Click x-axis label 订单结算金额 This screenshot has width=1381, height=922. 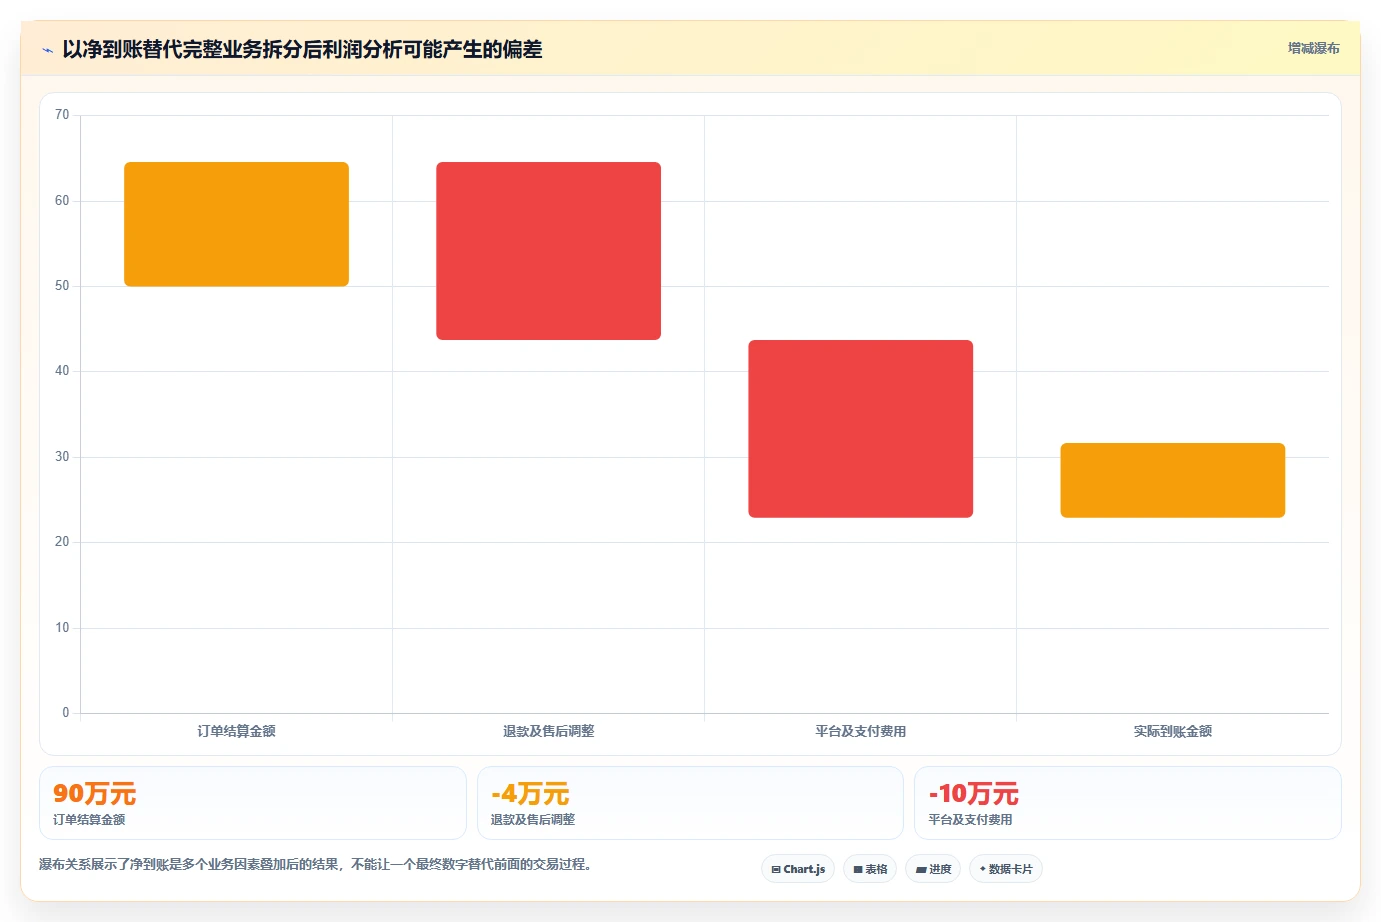pyautogui.click(x=236, y=731)
